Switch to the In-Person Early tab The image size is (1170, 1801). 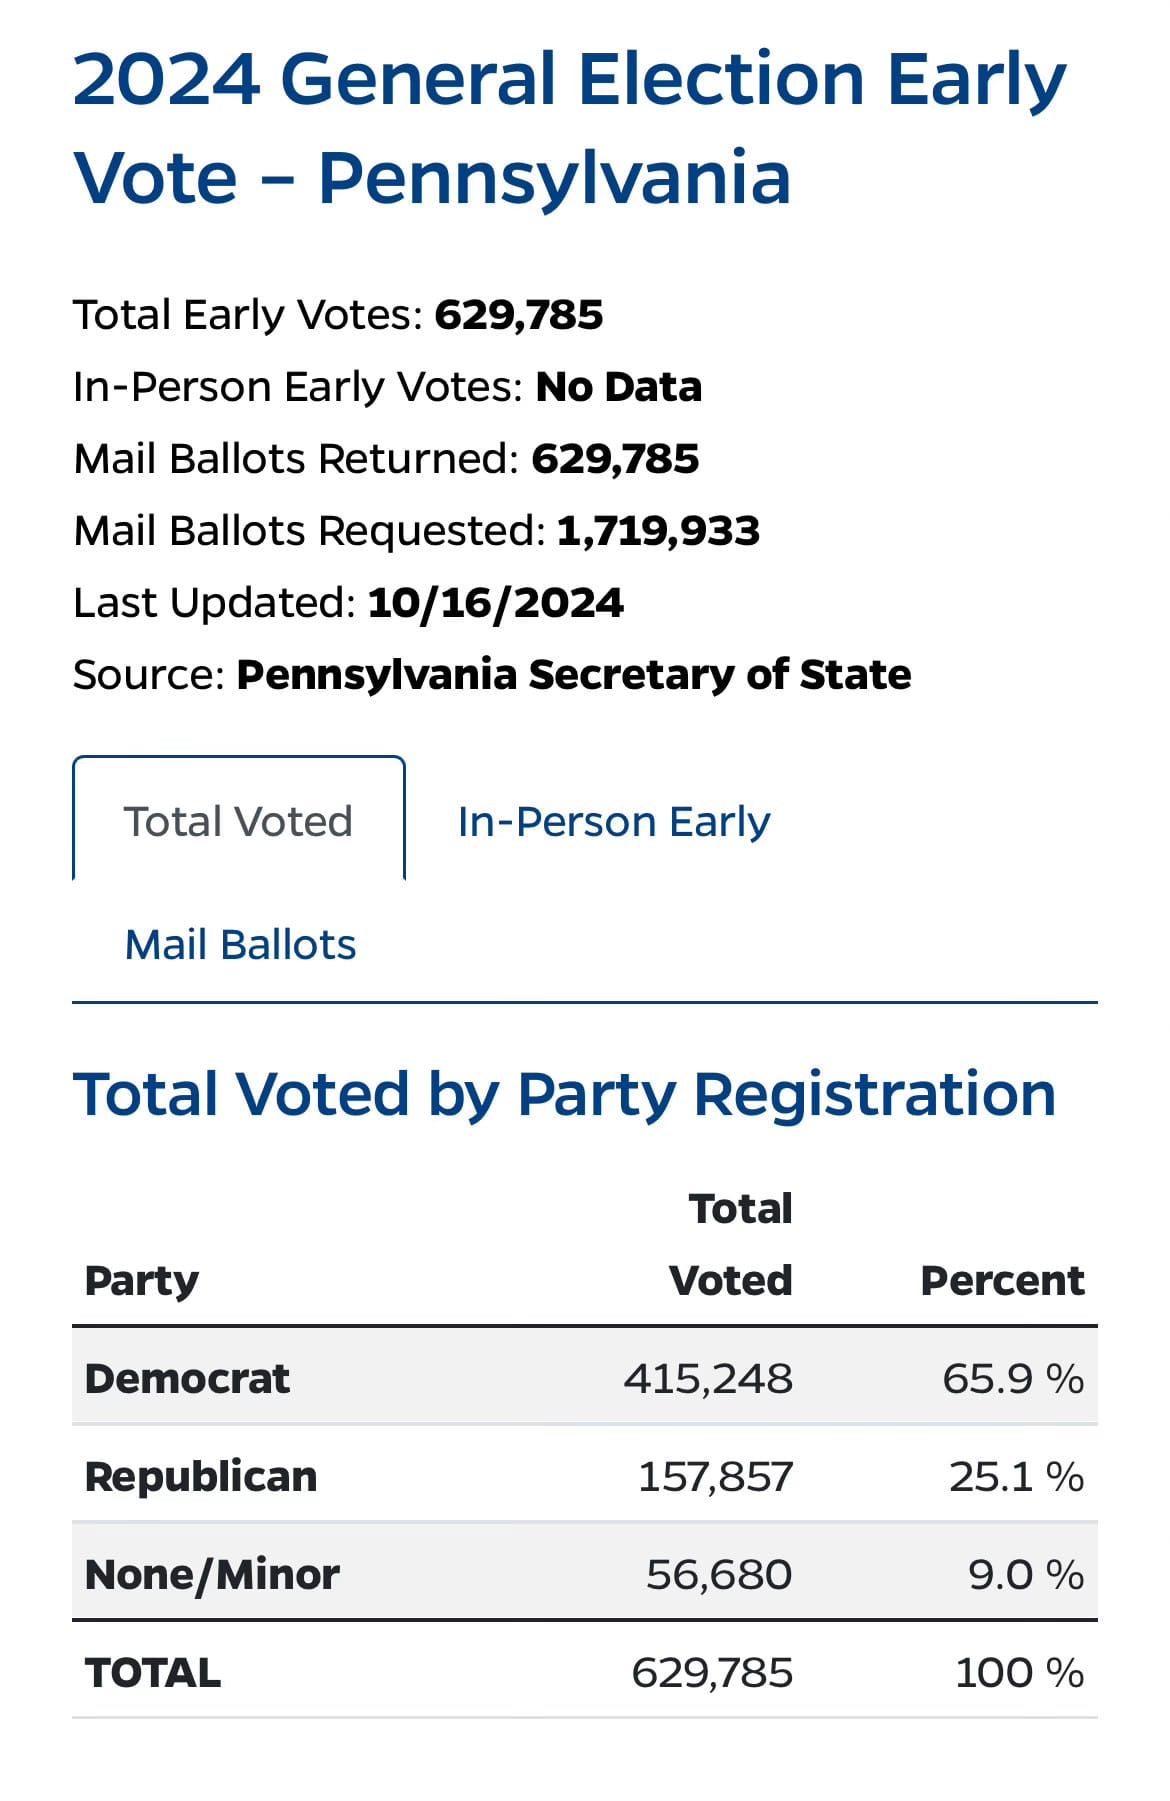click(x=614, y=821)
